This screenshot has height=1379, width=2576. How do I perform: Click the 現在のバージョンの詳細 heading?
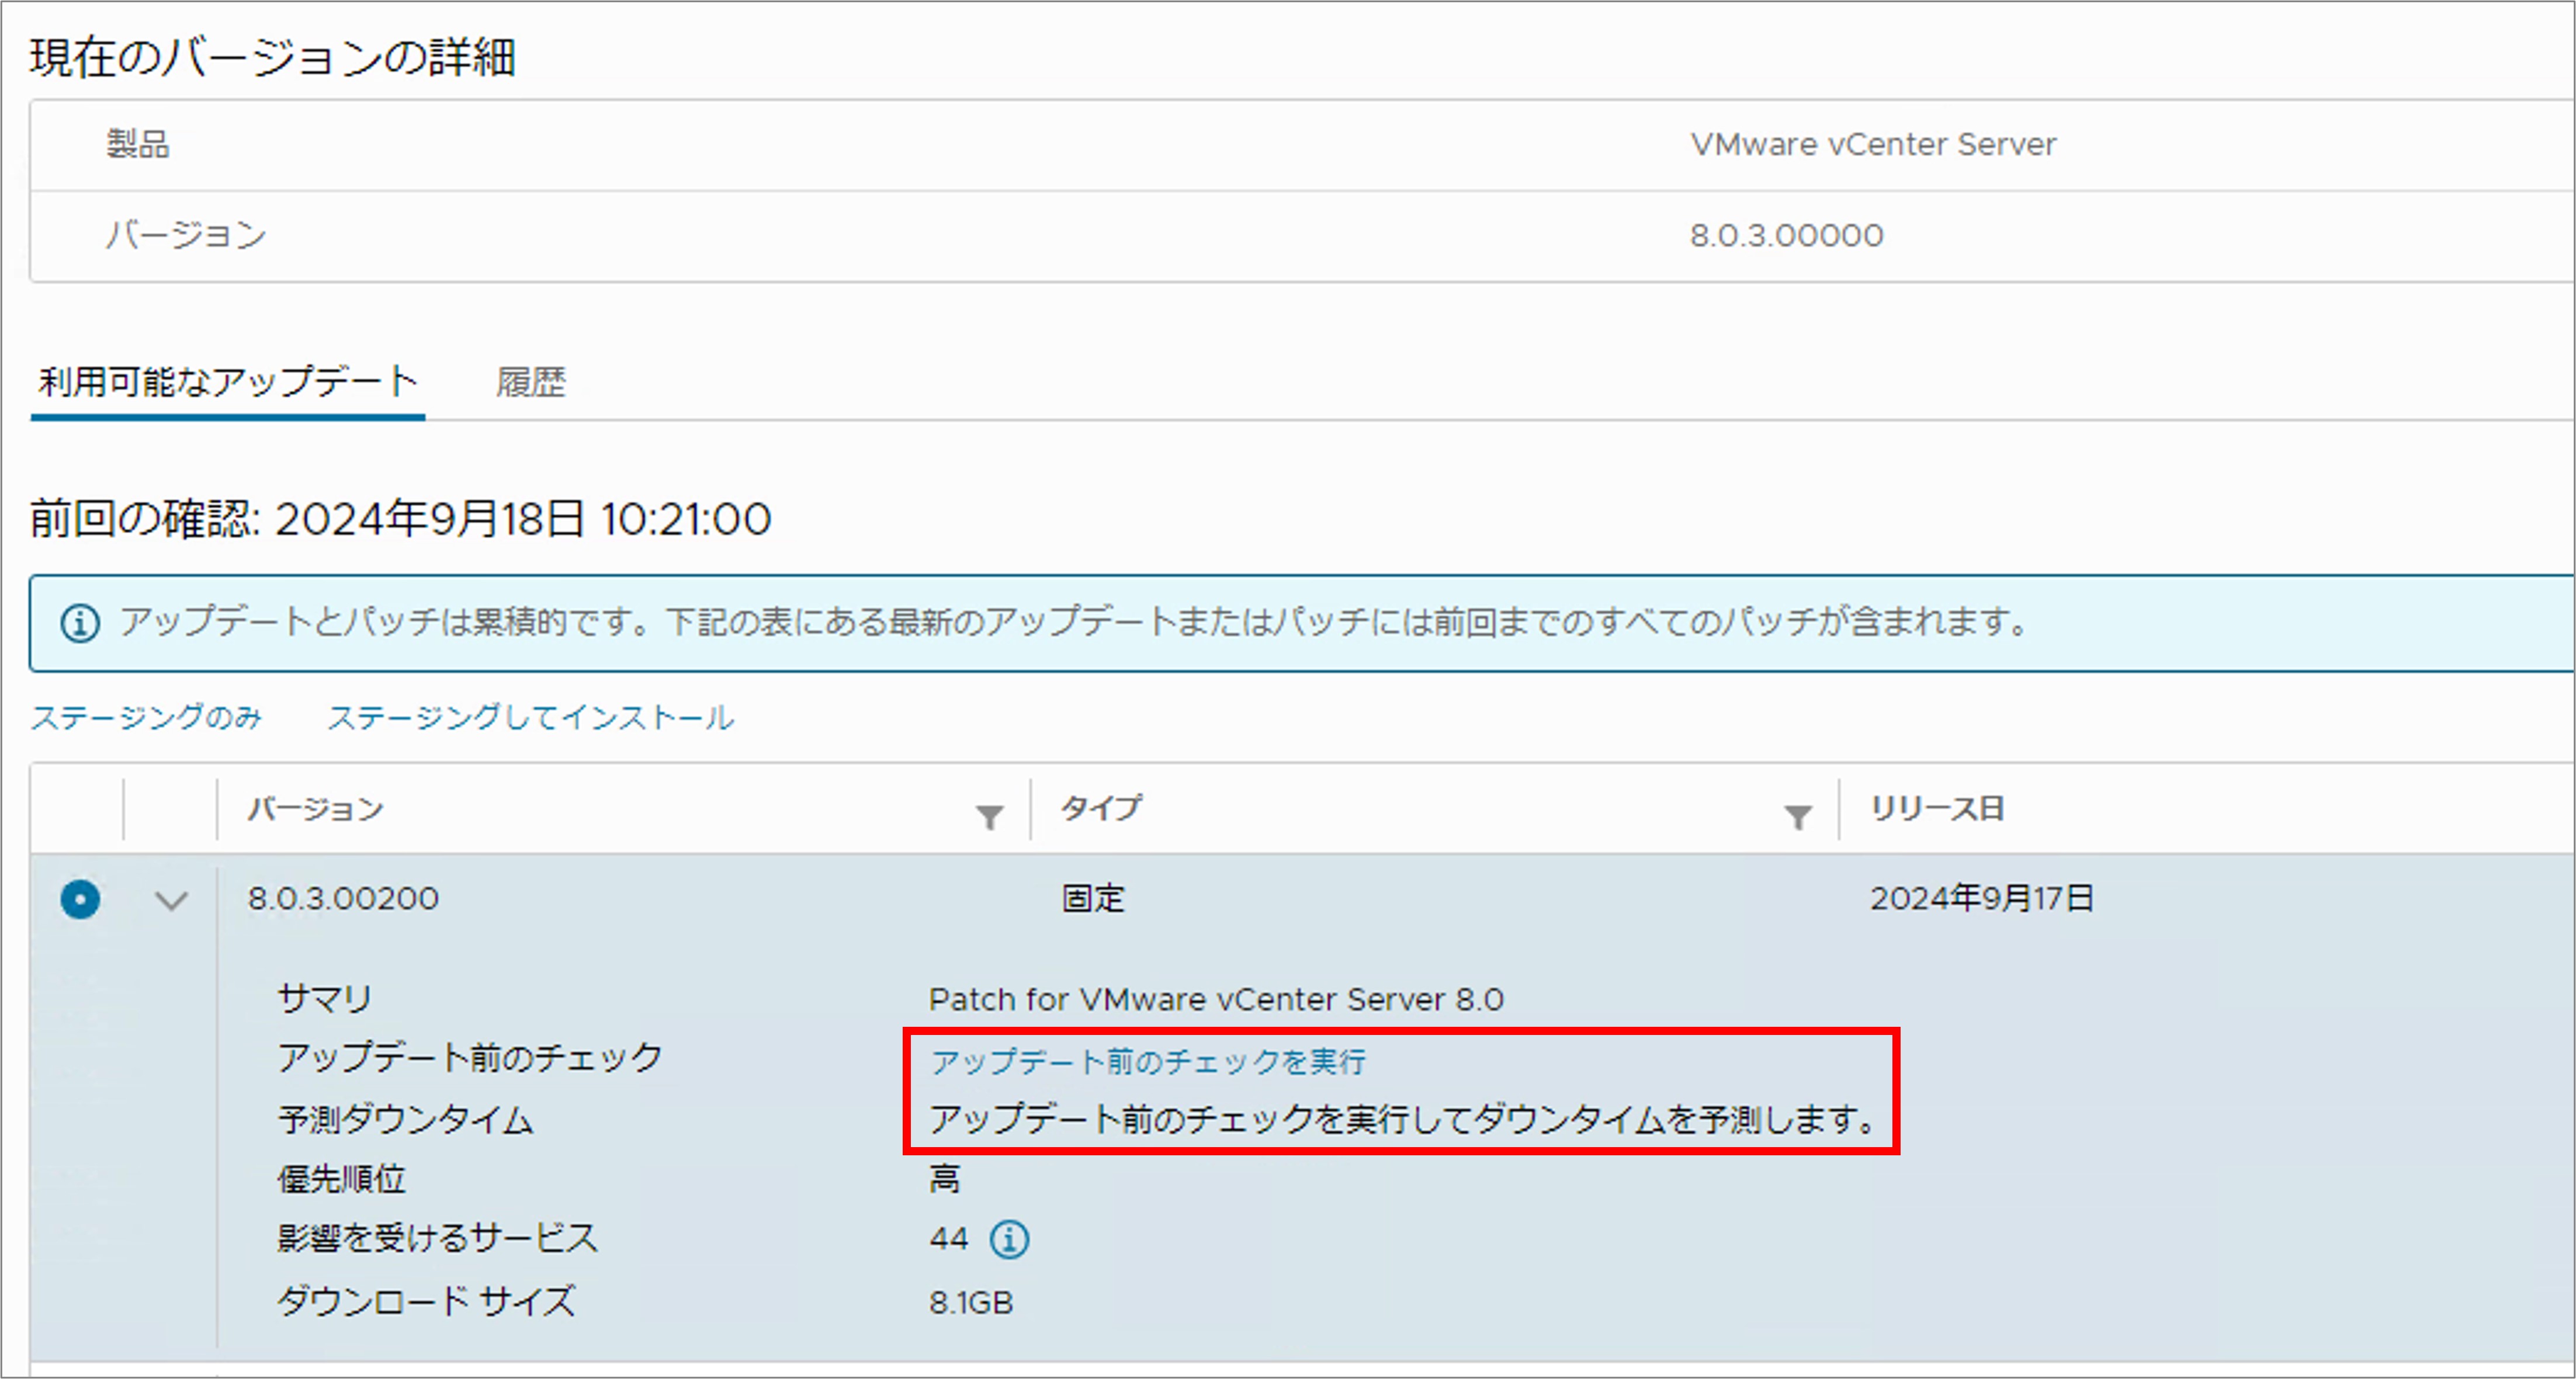(273, 57)
